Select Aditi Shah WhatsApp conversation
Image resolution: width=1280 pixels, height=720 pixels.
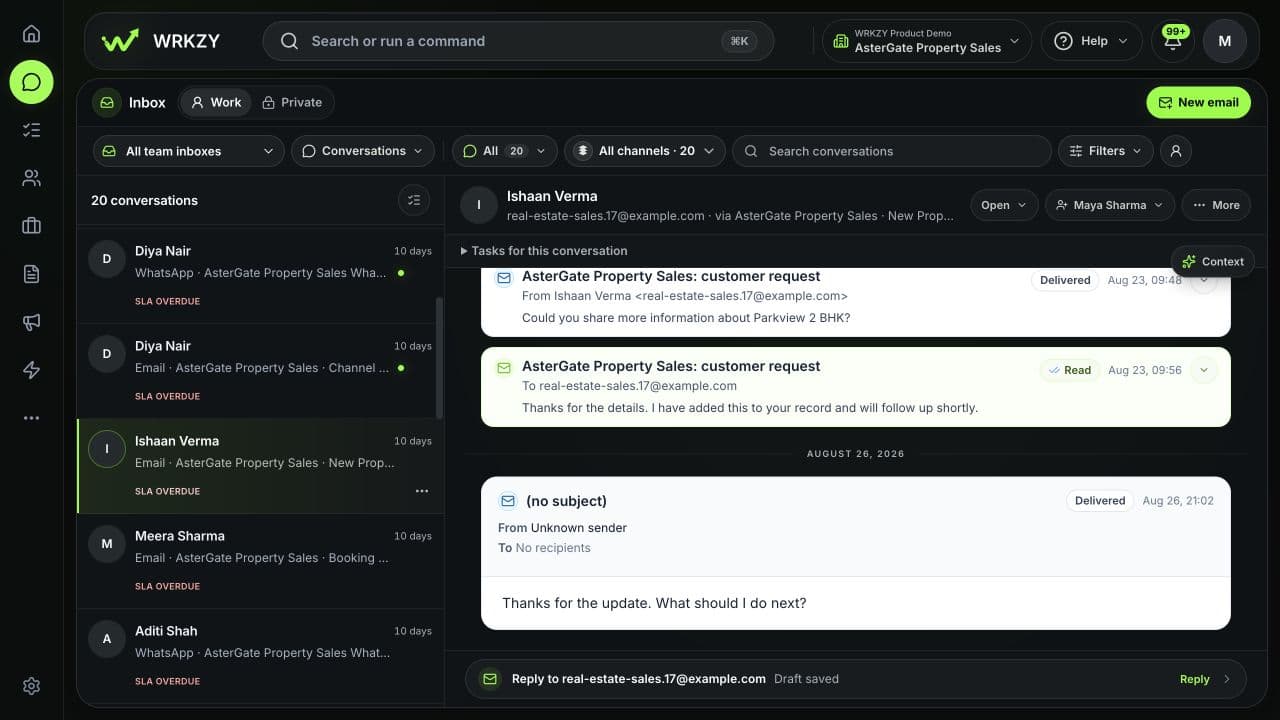[x=260, y=656]
